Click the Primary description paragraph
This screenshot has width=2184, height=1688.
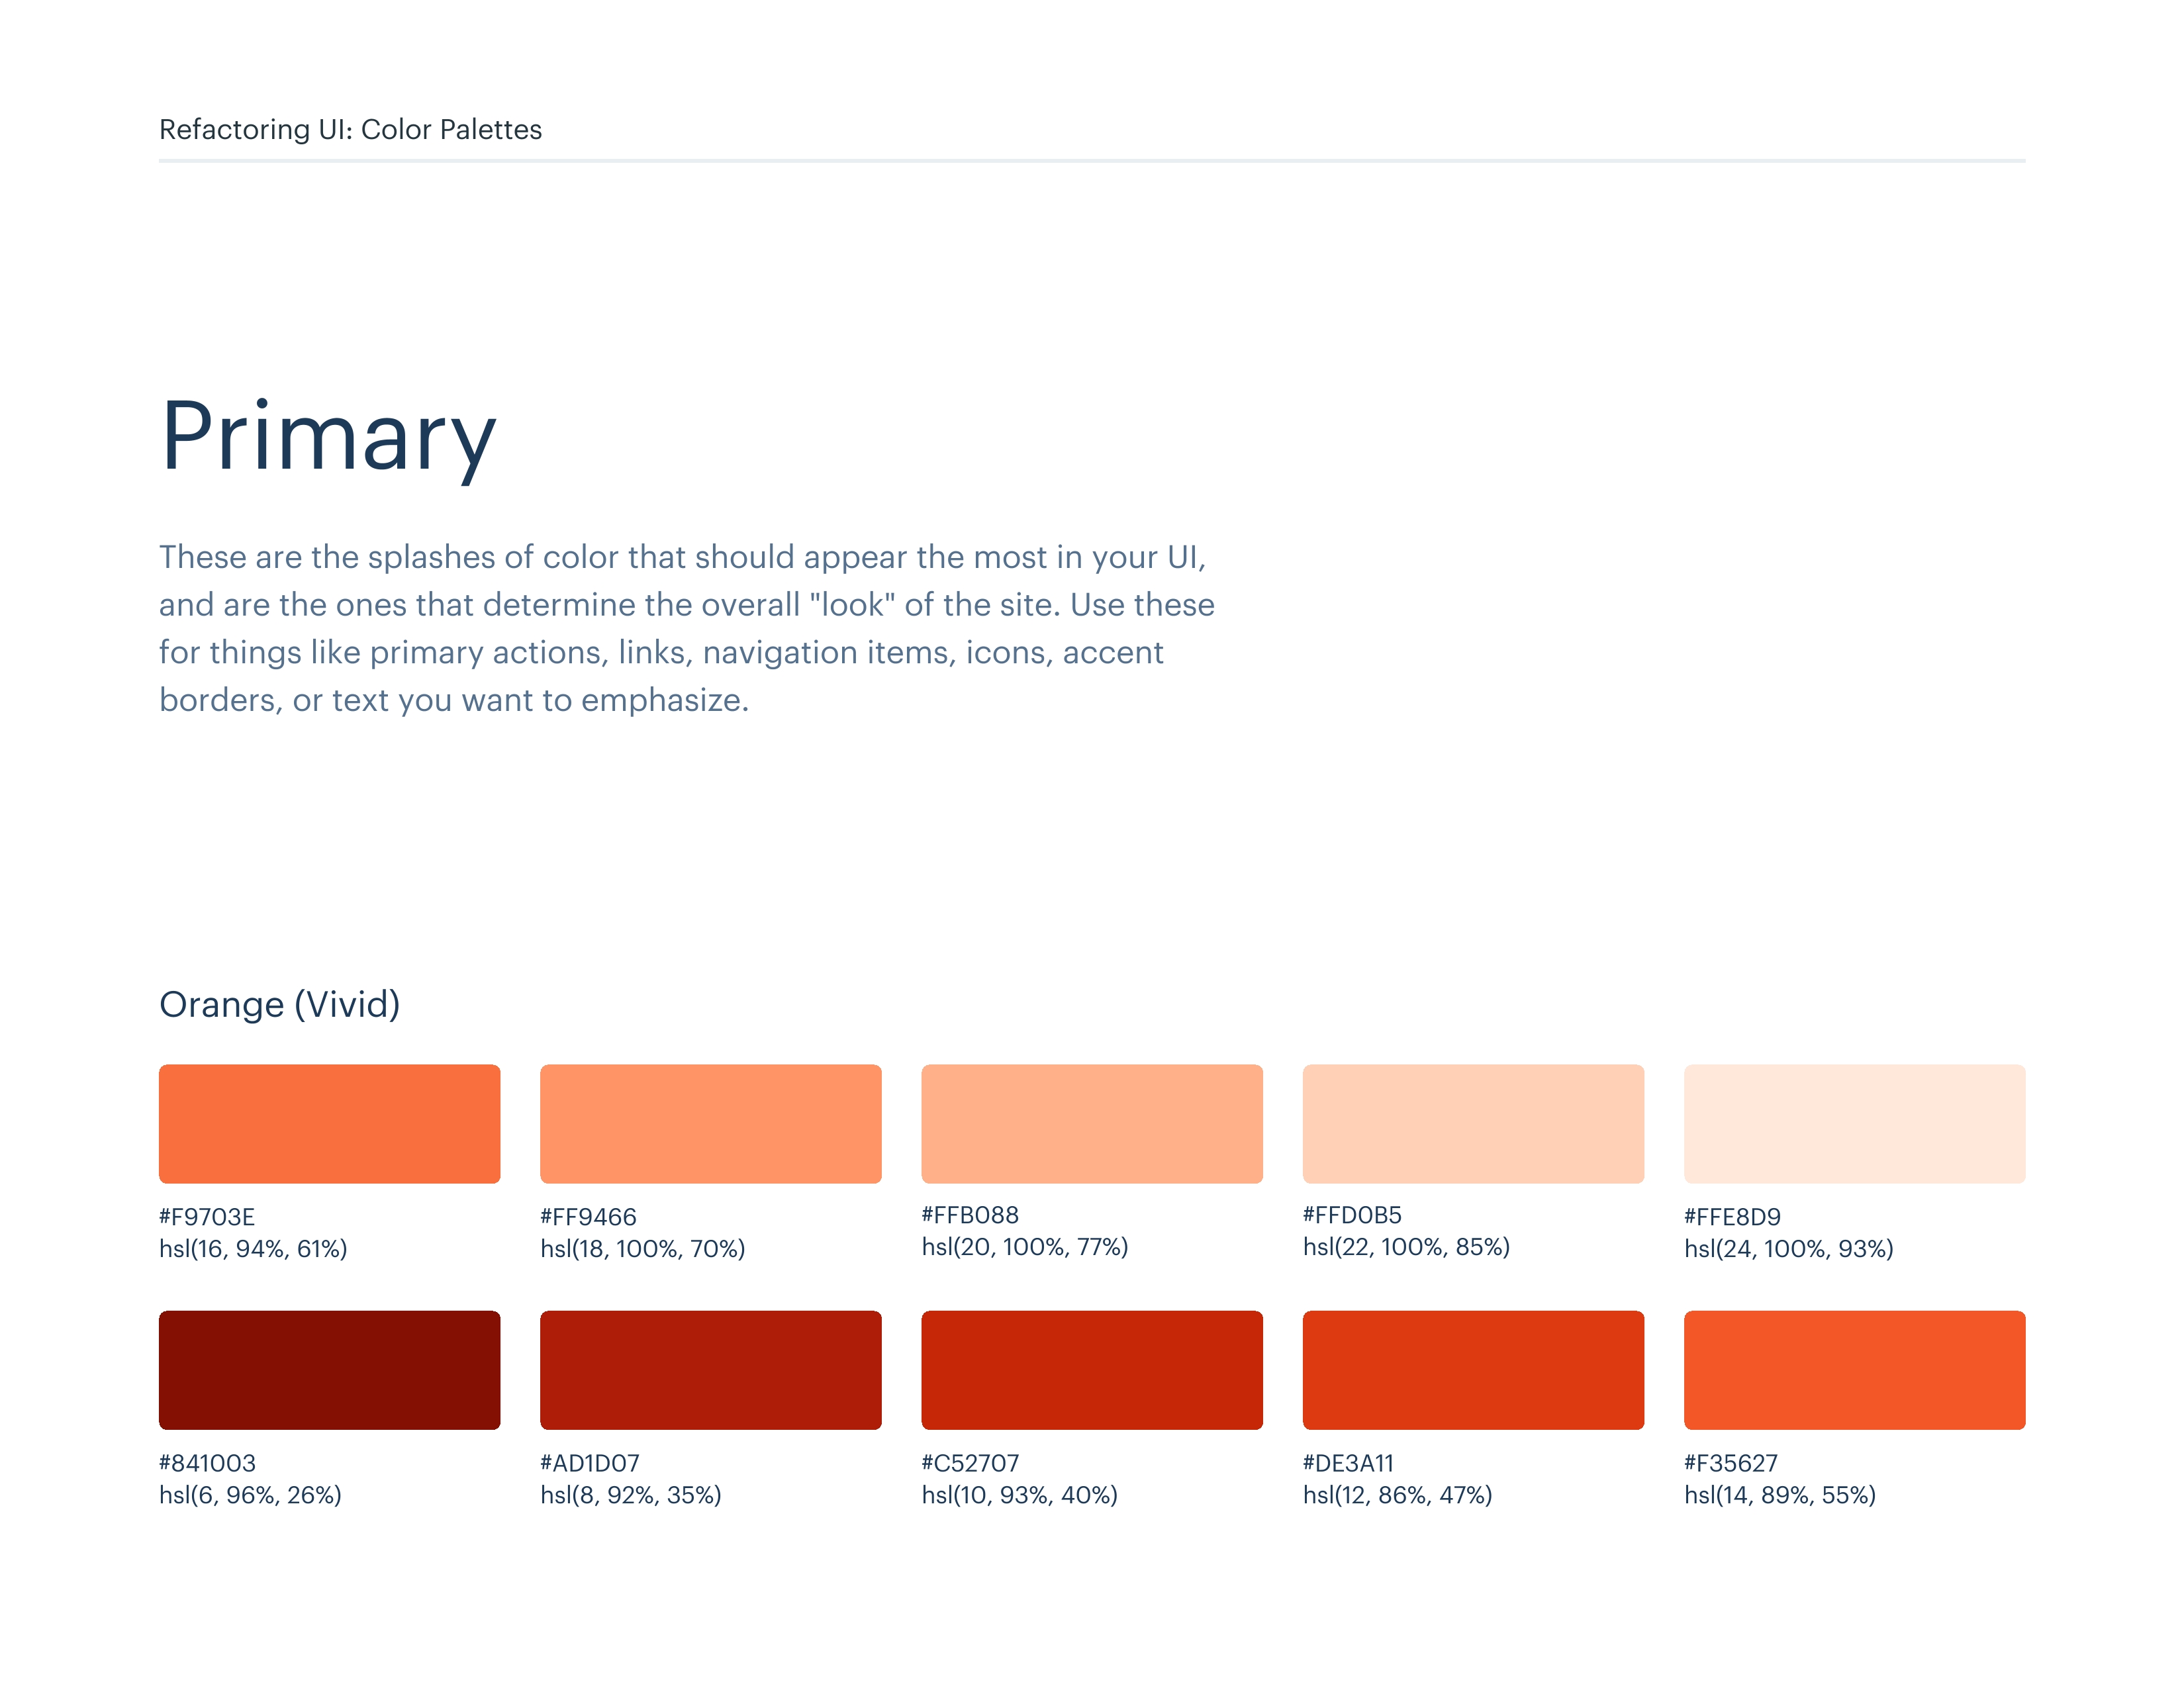point(686,628)
